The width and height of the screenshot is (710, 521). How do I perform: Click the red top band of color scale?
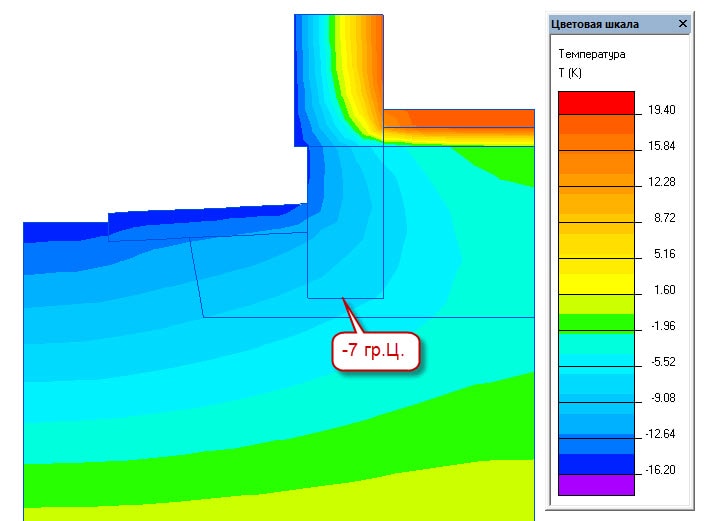pos(596,101)
